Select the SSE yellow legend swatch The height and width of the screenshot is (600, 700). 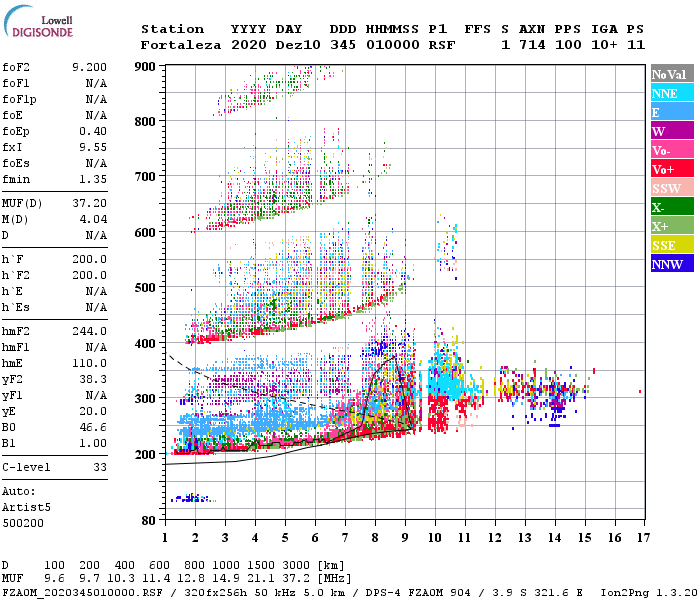click(672, 245)
